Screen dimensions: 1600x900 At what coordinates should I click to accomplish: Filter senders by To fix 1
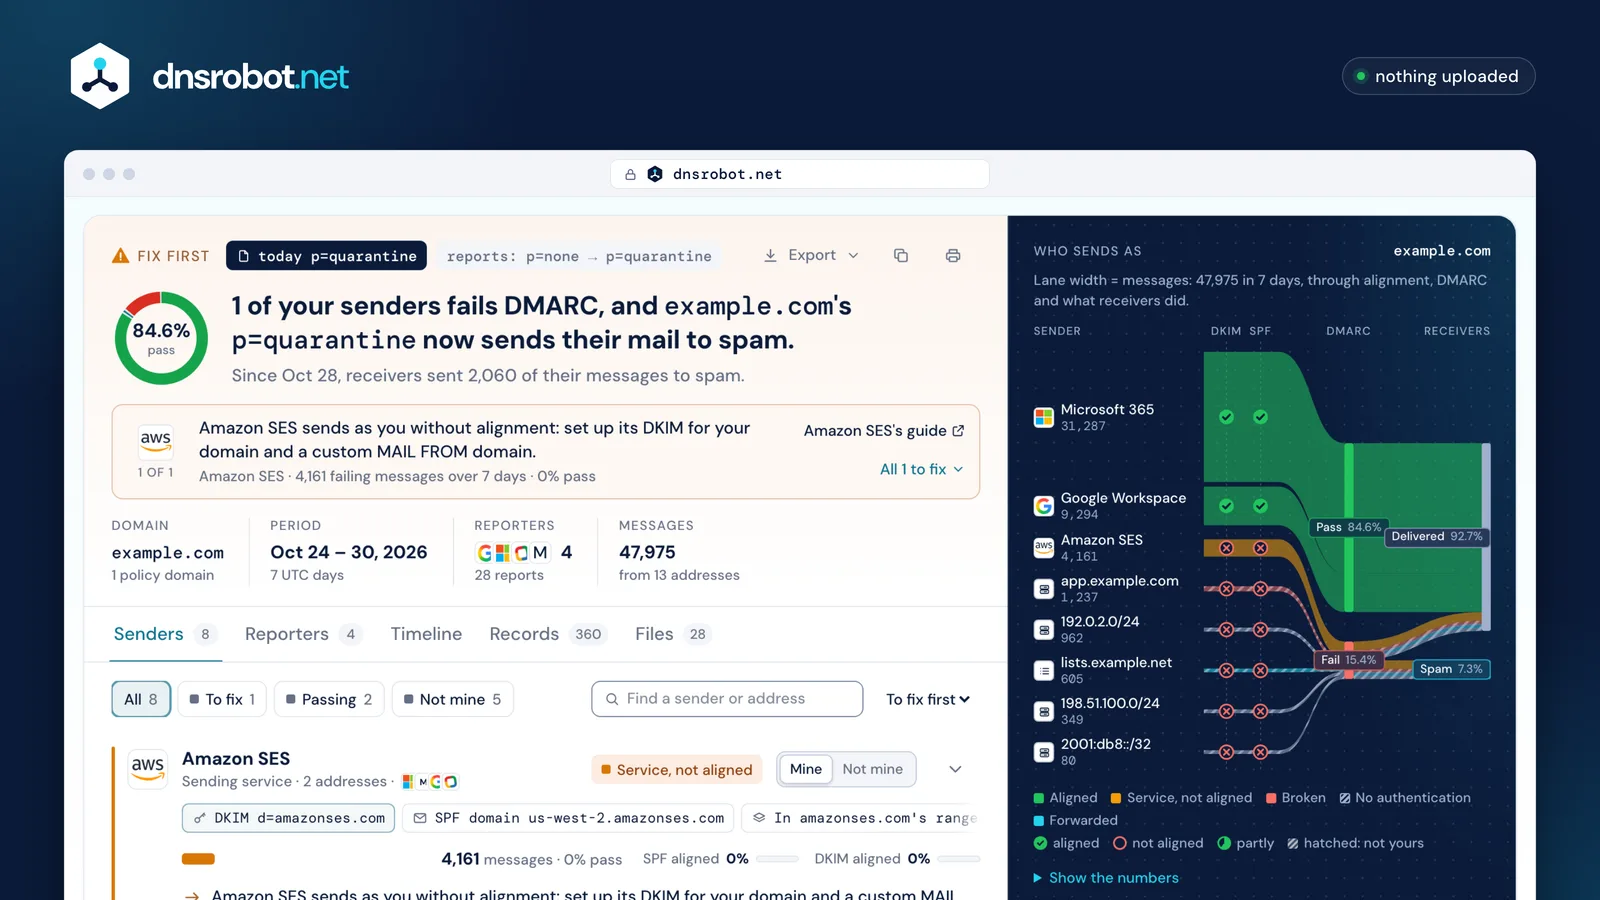[222, 699]
